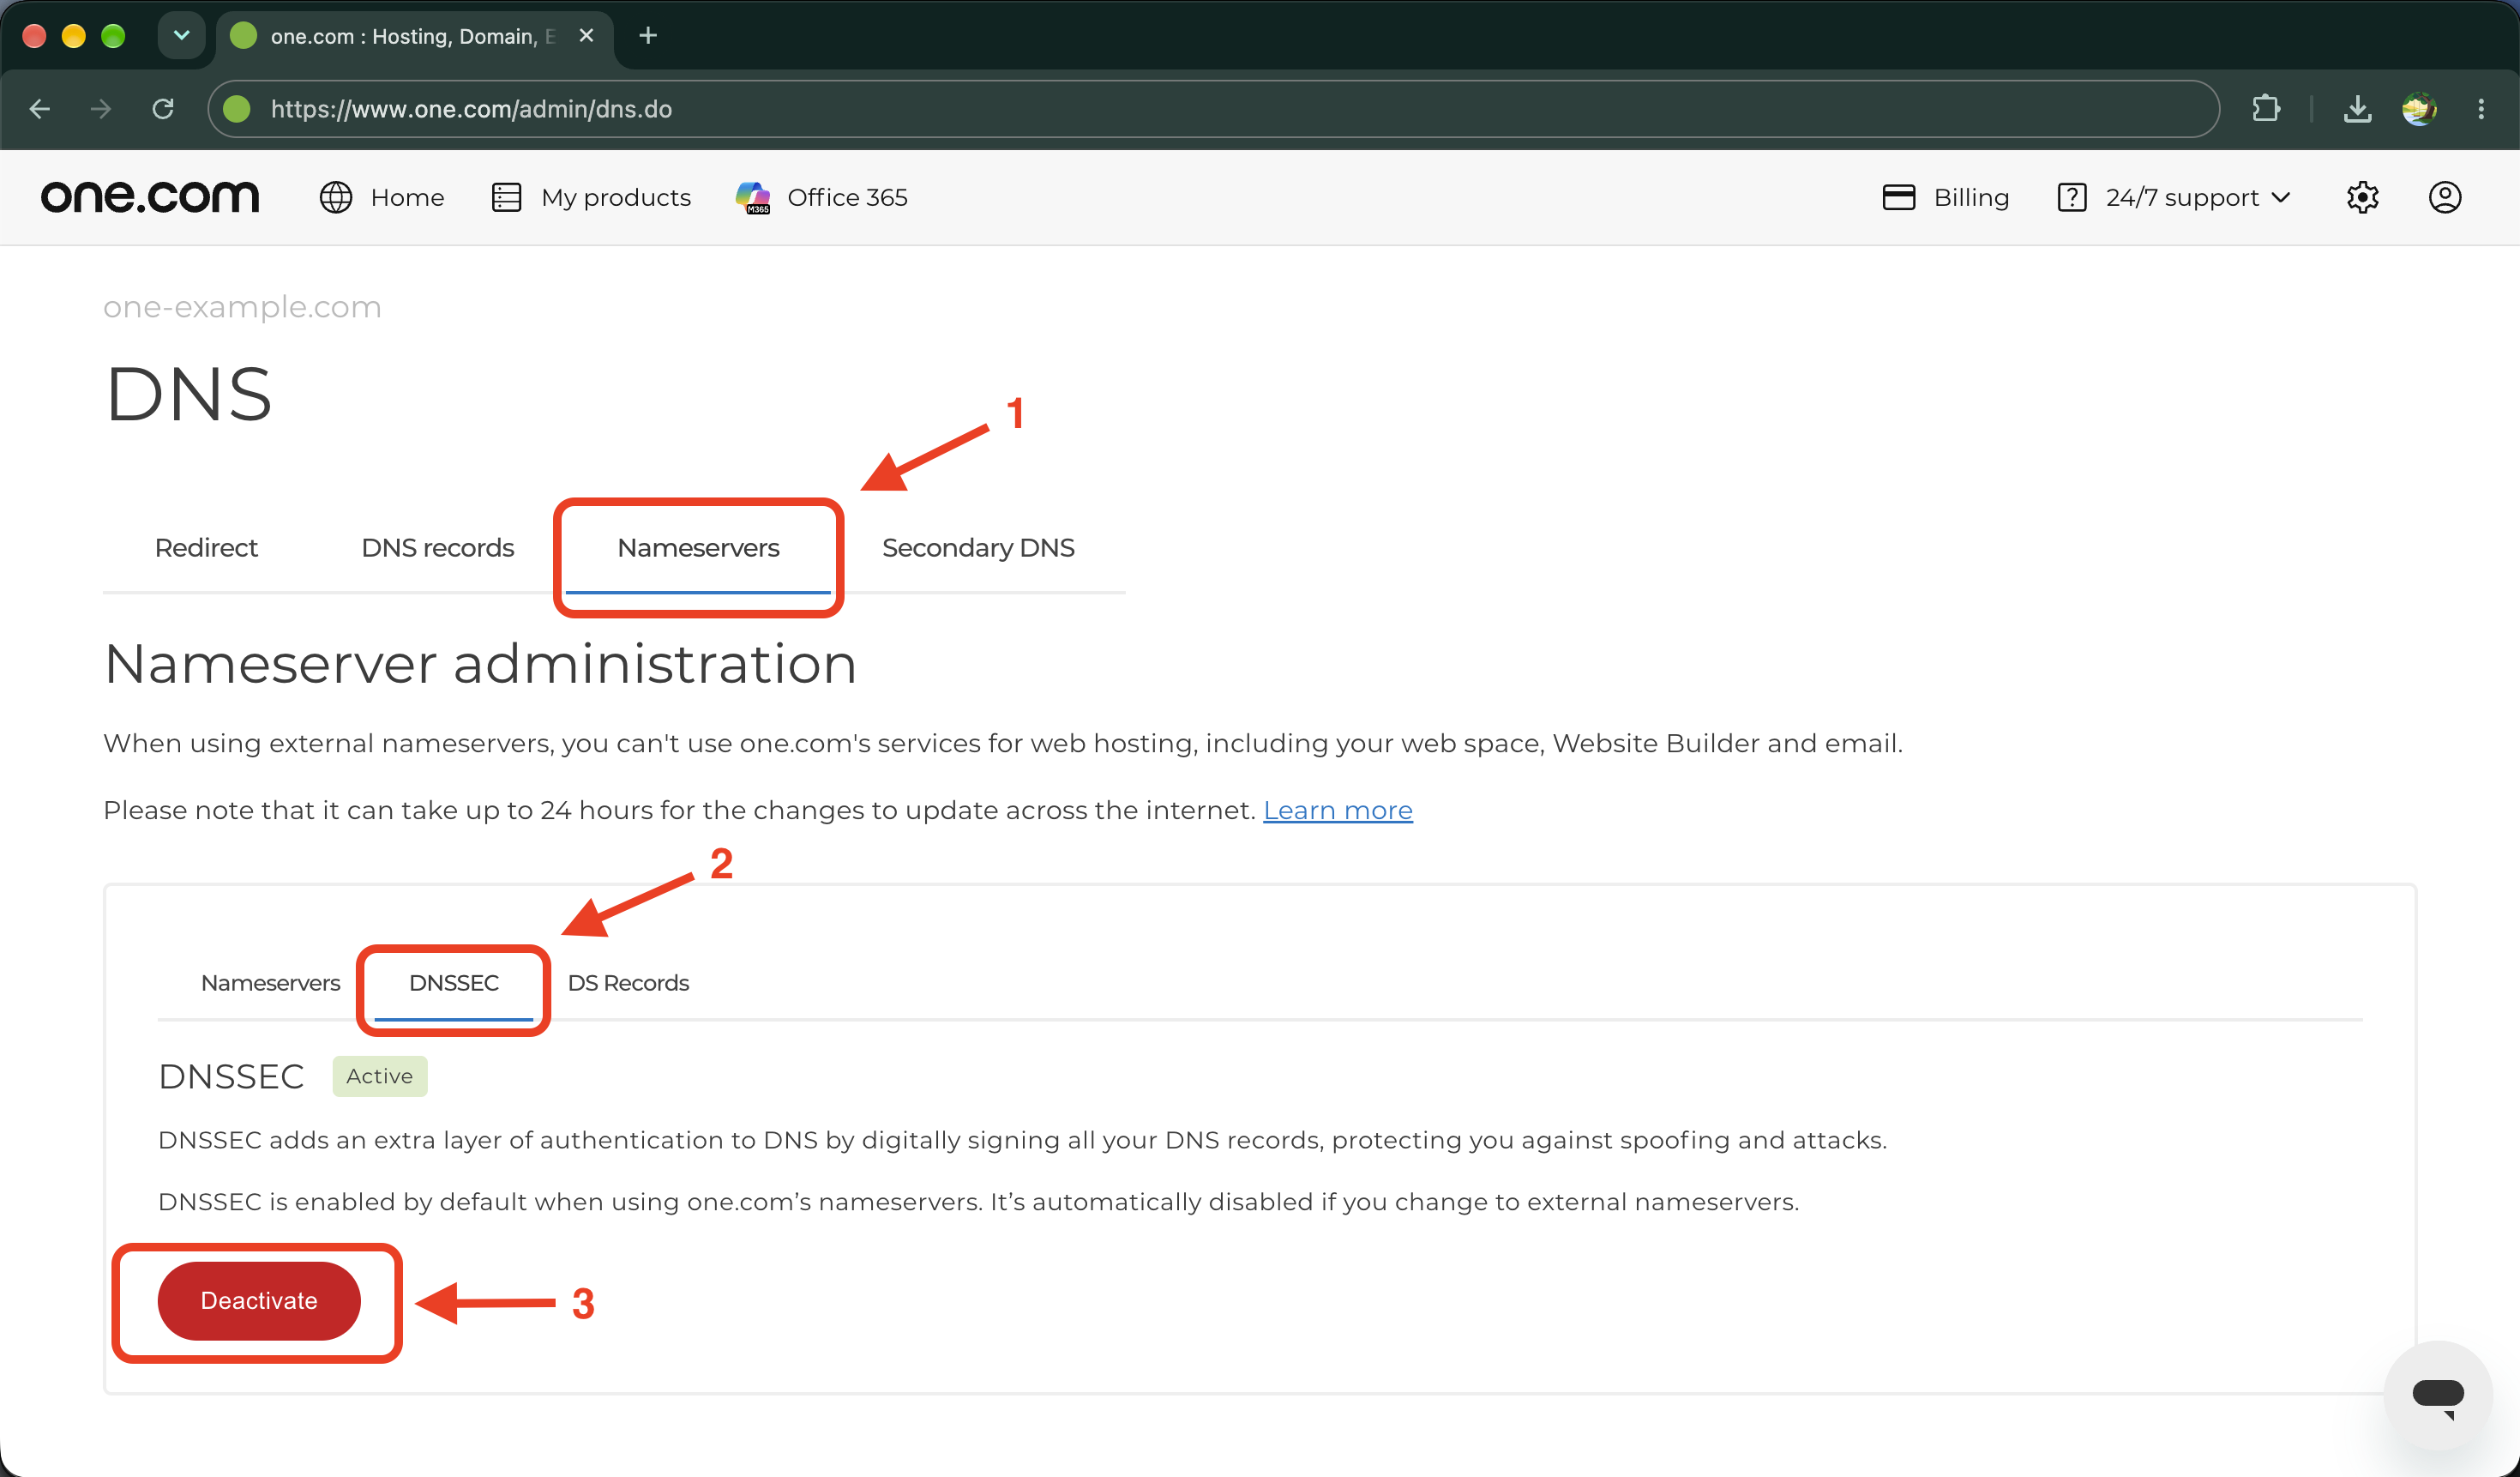Open browser downloads icon
2520x1477 pixels.
[x=2357, y=108]
